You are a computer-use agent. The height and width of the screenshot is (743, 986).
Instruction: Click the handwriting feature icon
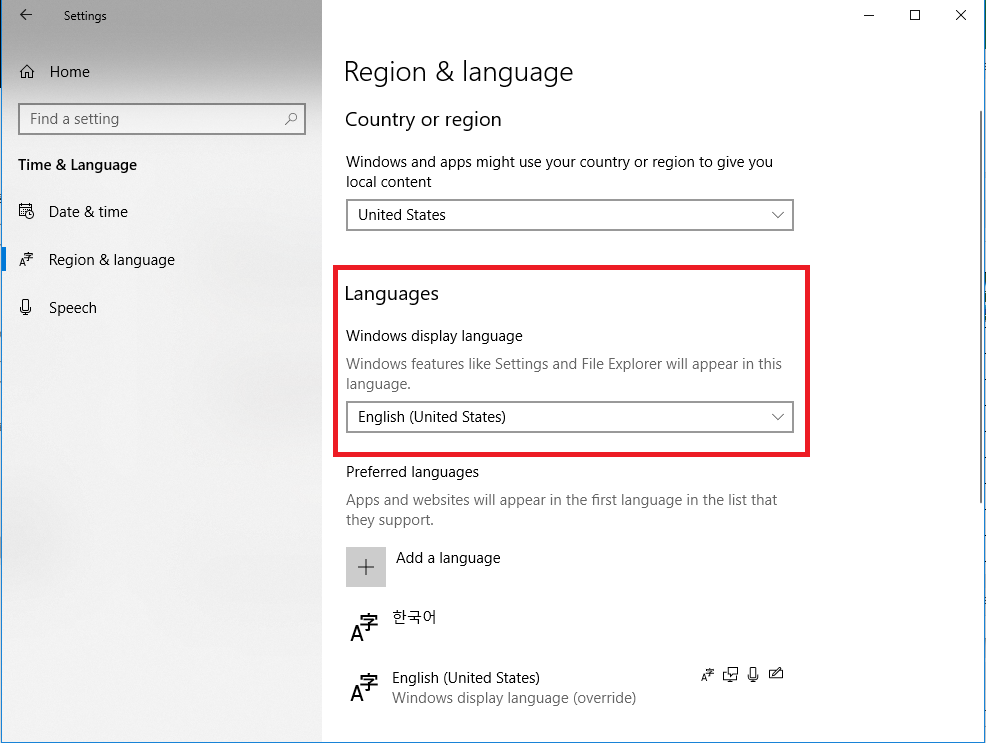[776, 674]
